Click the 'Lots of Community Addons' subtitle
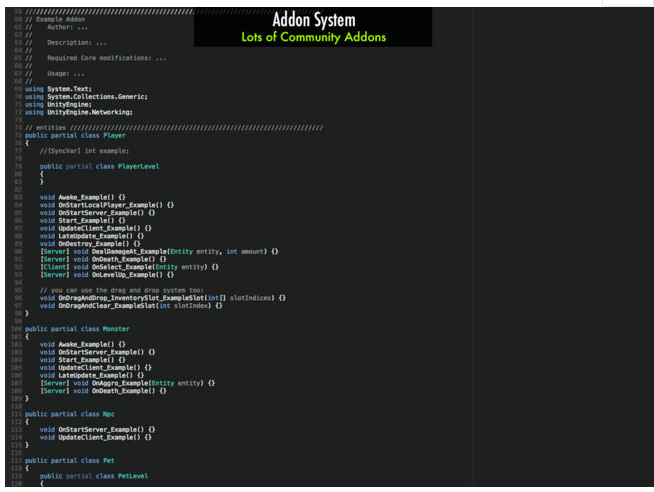 (314, 37)
